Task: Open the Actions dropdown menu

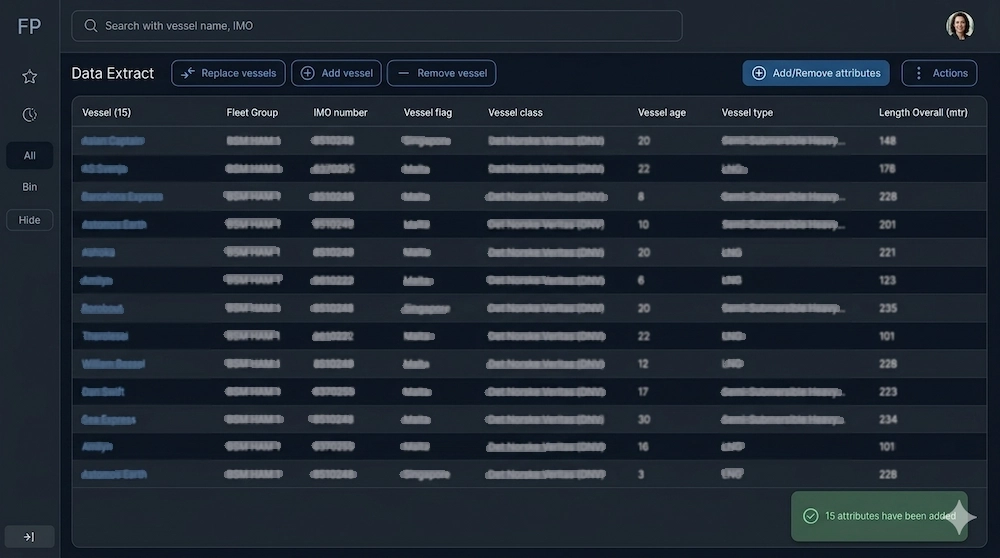Action: [940, 73]
